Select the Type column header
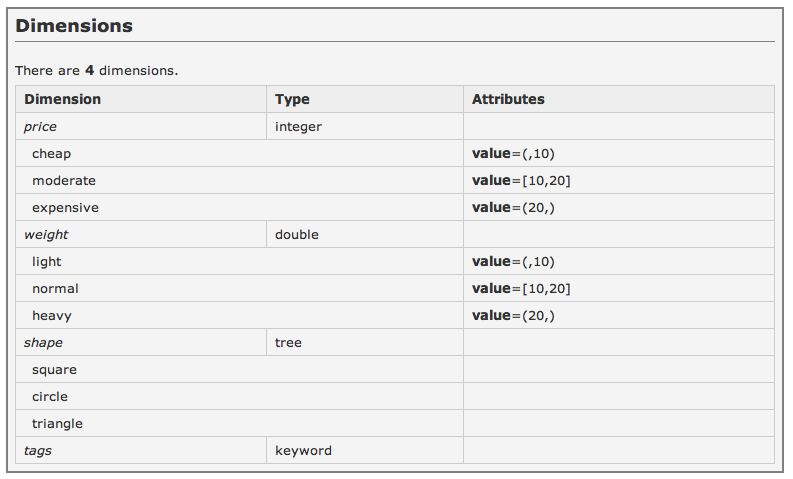Screen dimensions: 793x479 [365, 99]
